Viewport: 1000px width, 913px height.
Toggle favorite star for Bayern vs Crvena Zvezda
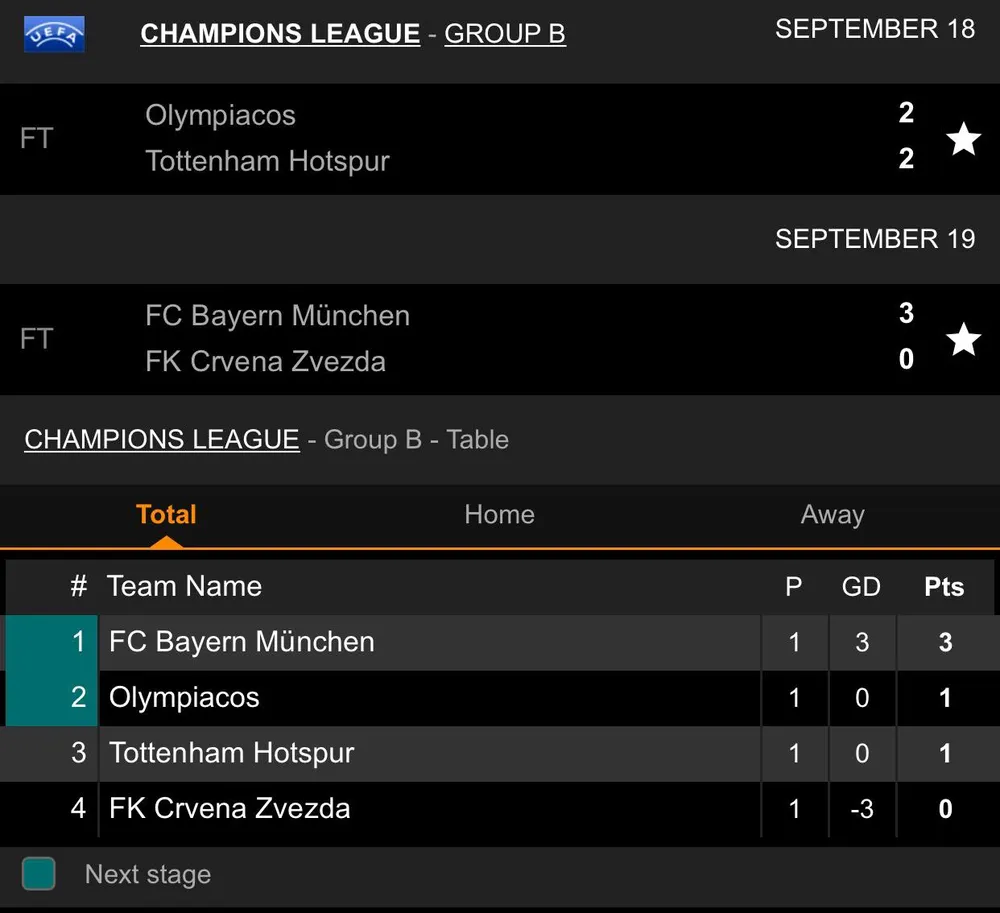click(x=963, y=339)
